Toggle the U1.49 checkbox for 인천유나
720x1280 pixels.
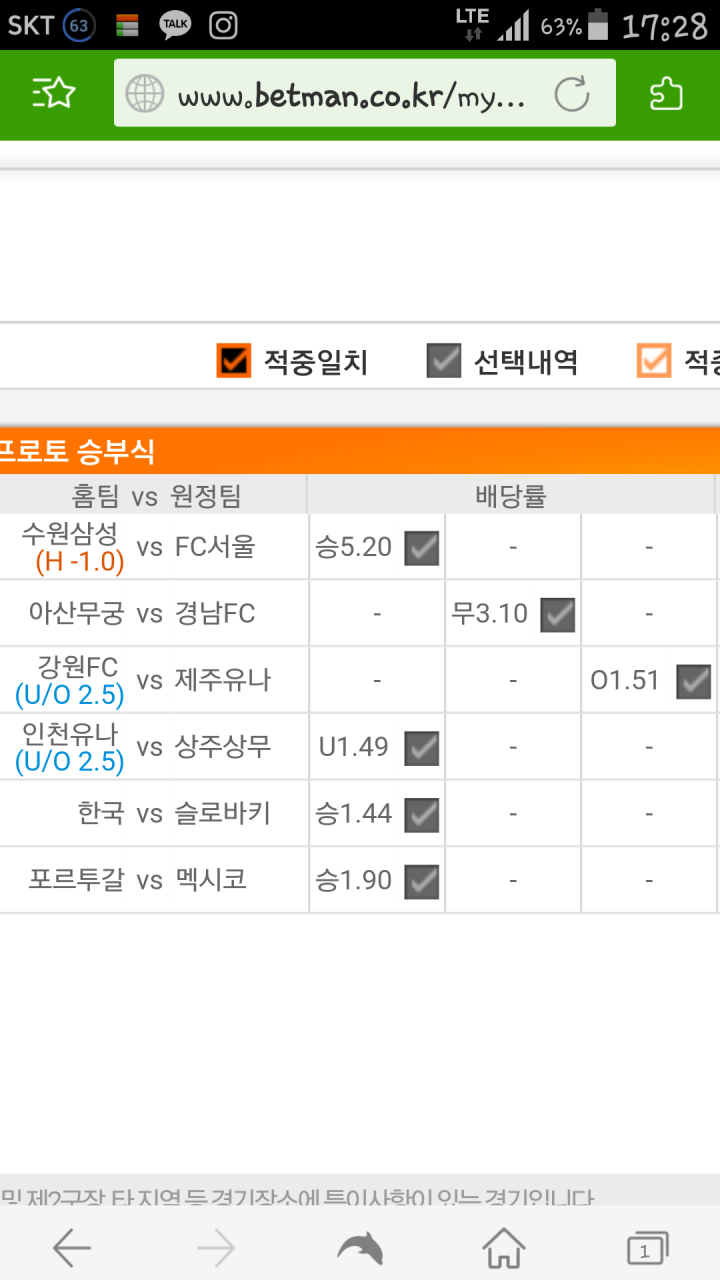(x=421, y=749)
